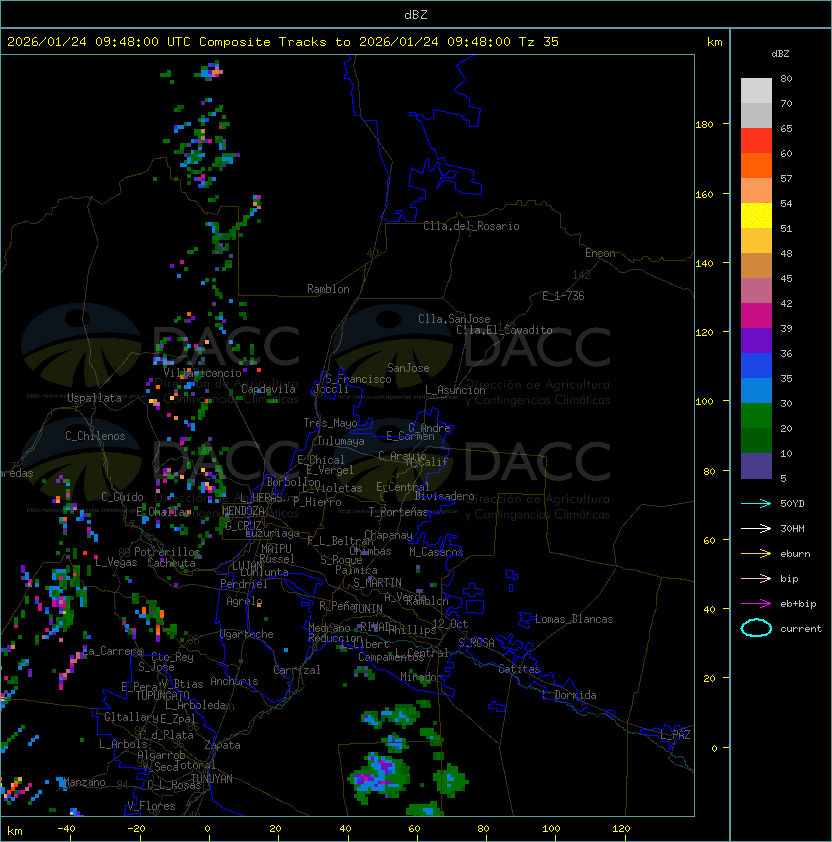Image resolution: width=832 pixels, height=842 pixels.
Task: Click the '30HM' legend label
Action: coord(792,529)
